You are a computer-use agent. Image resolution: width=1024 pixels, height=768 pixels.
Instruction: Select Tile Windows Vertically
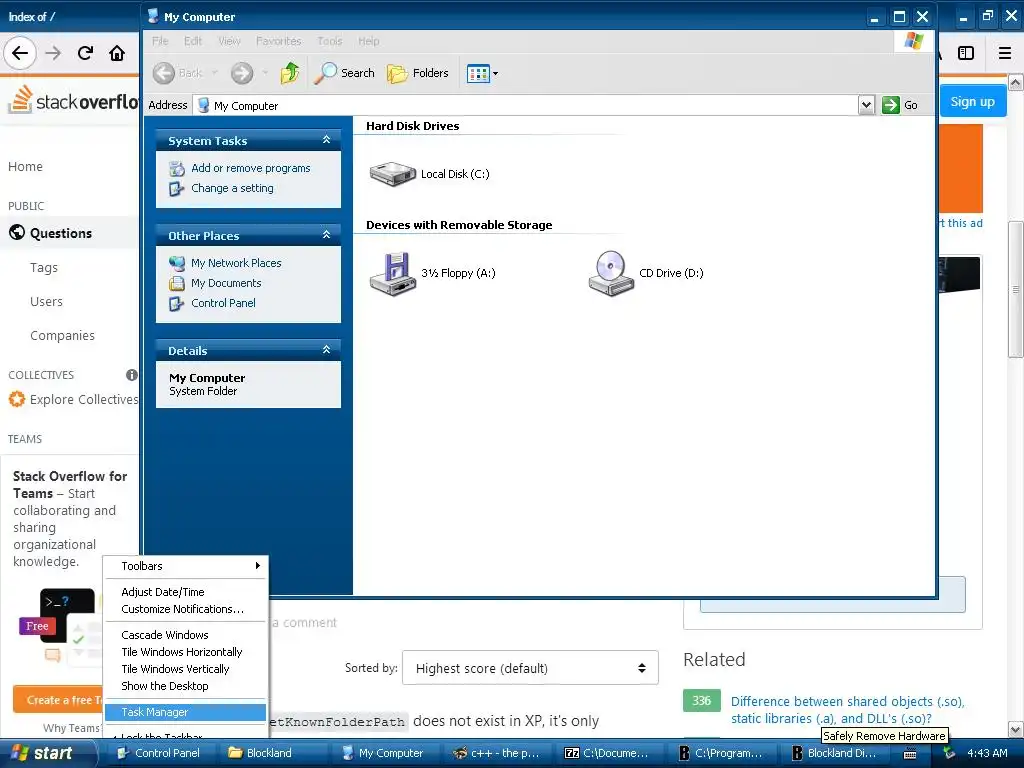pos(185,669)
